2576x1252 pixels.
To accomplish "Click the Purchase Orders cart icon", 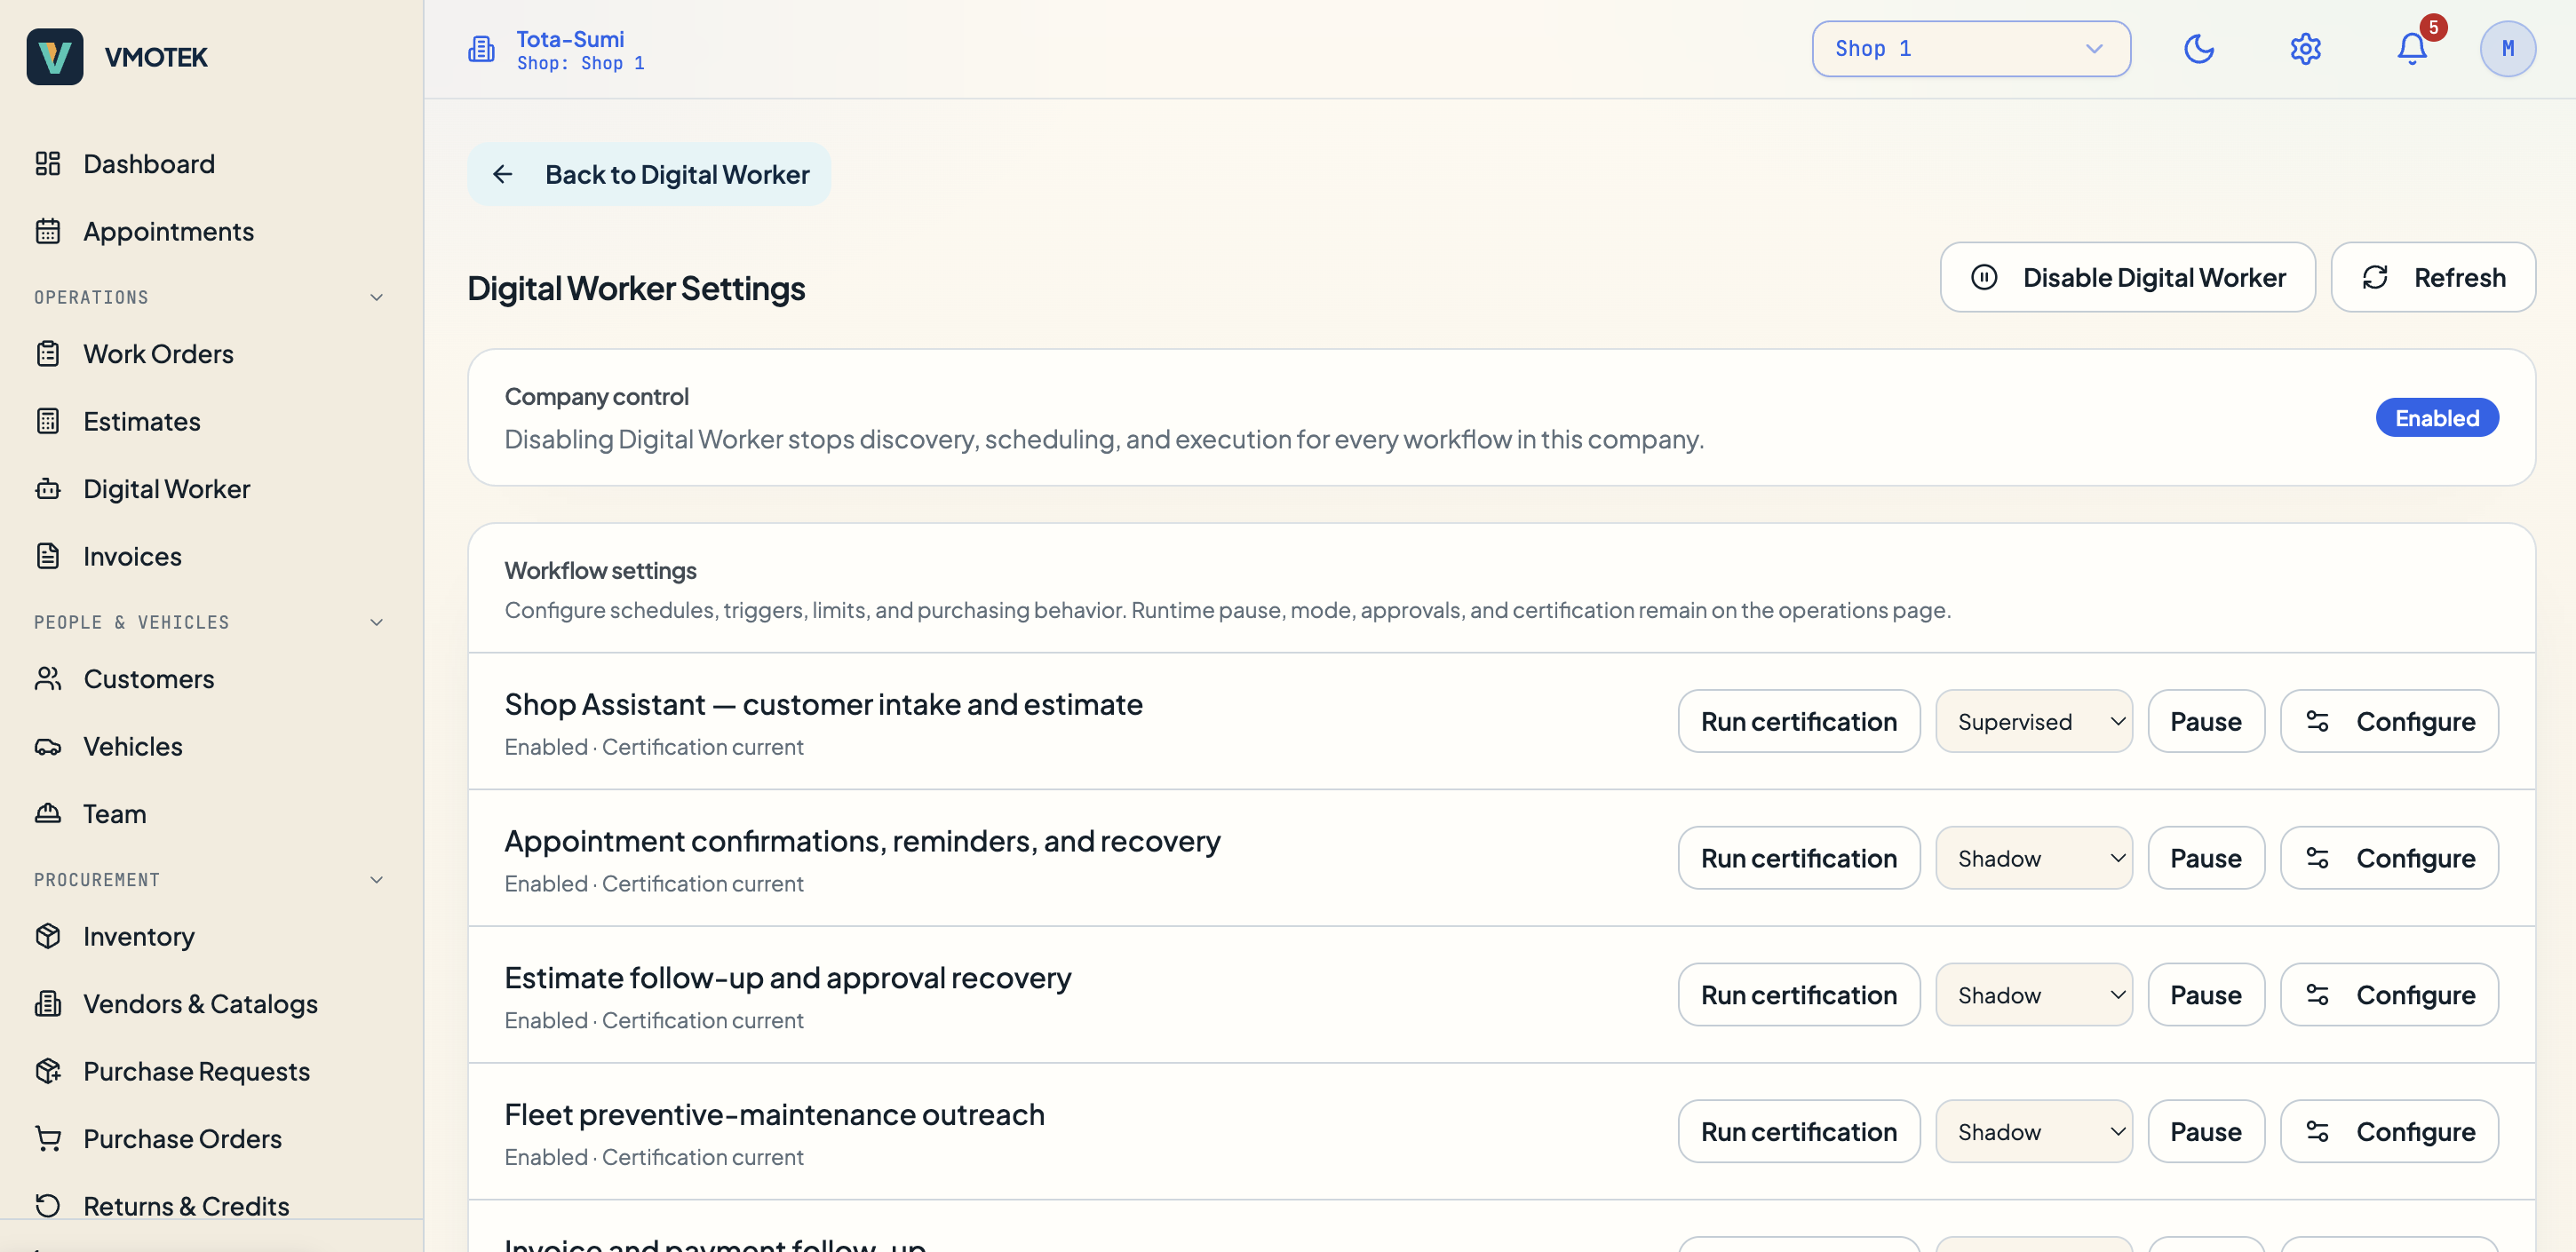I will (x=48, y=1139).
